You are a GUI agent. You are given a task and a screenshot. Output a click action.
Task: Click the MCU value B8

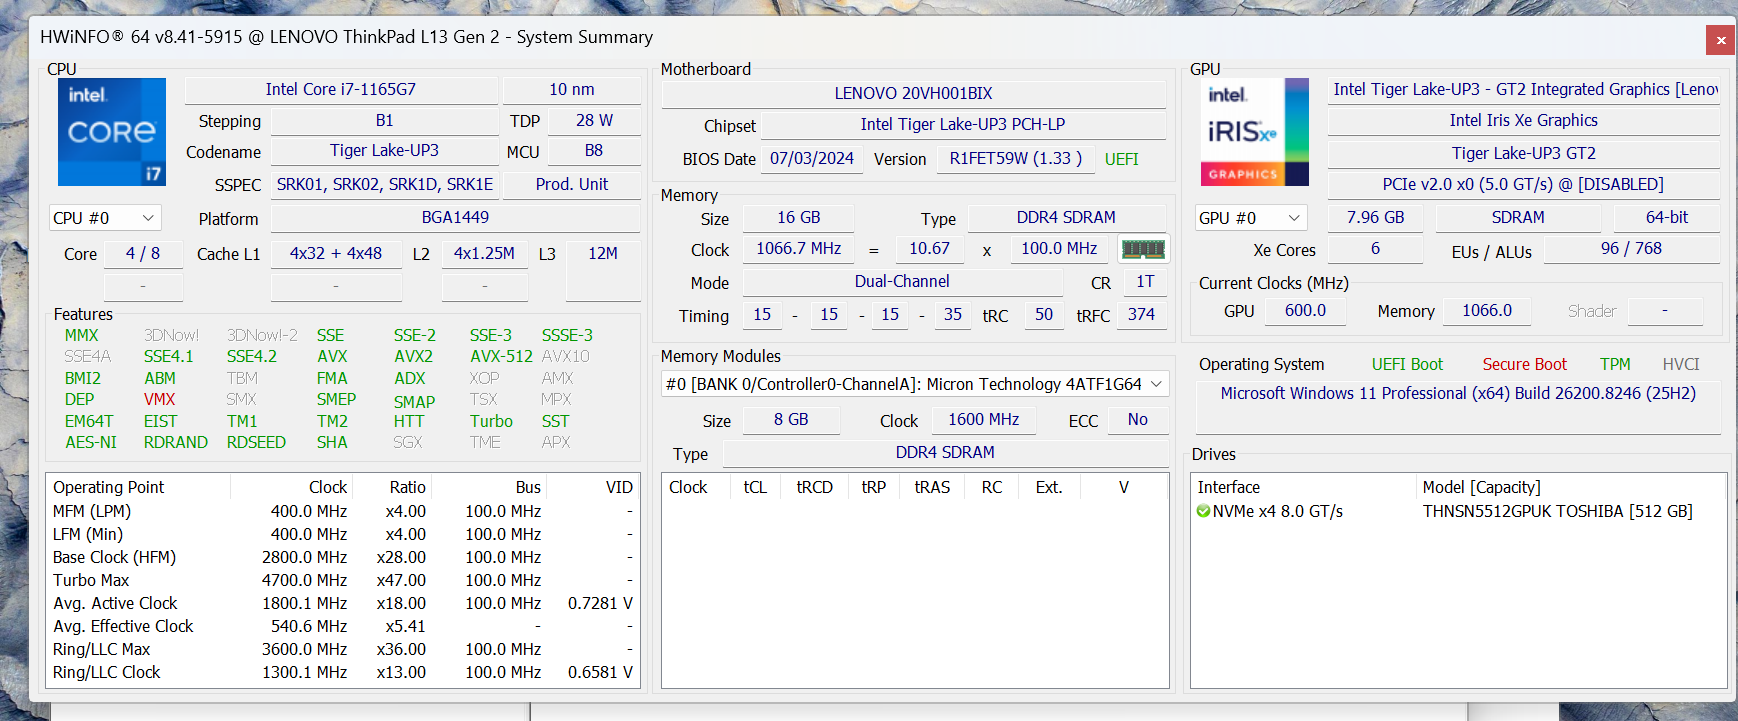[594, 150]
